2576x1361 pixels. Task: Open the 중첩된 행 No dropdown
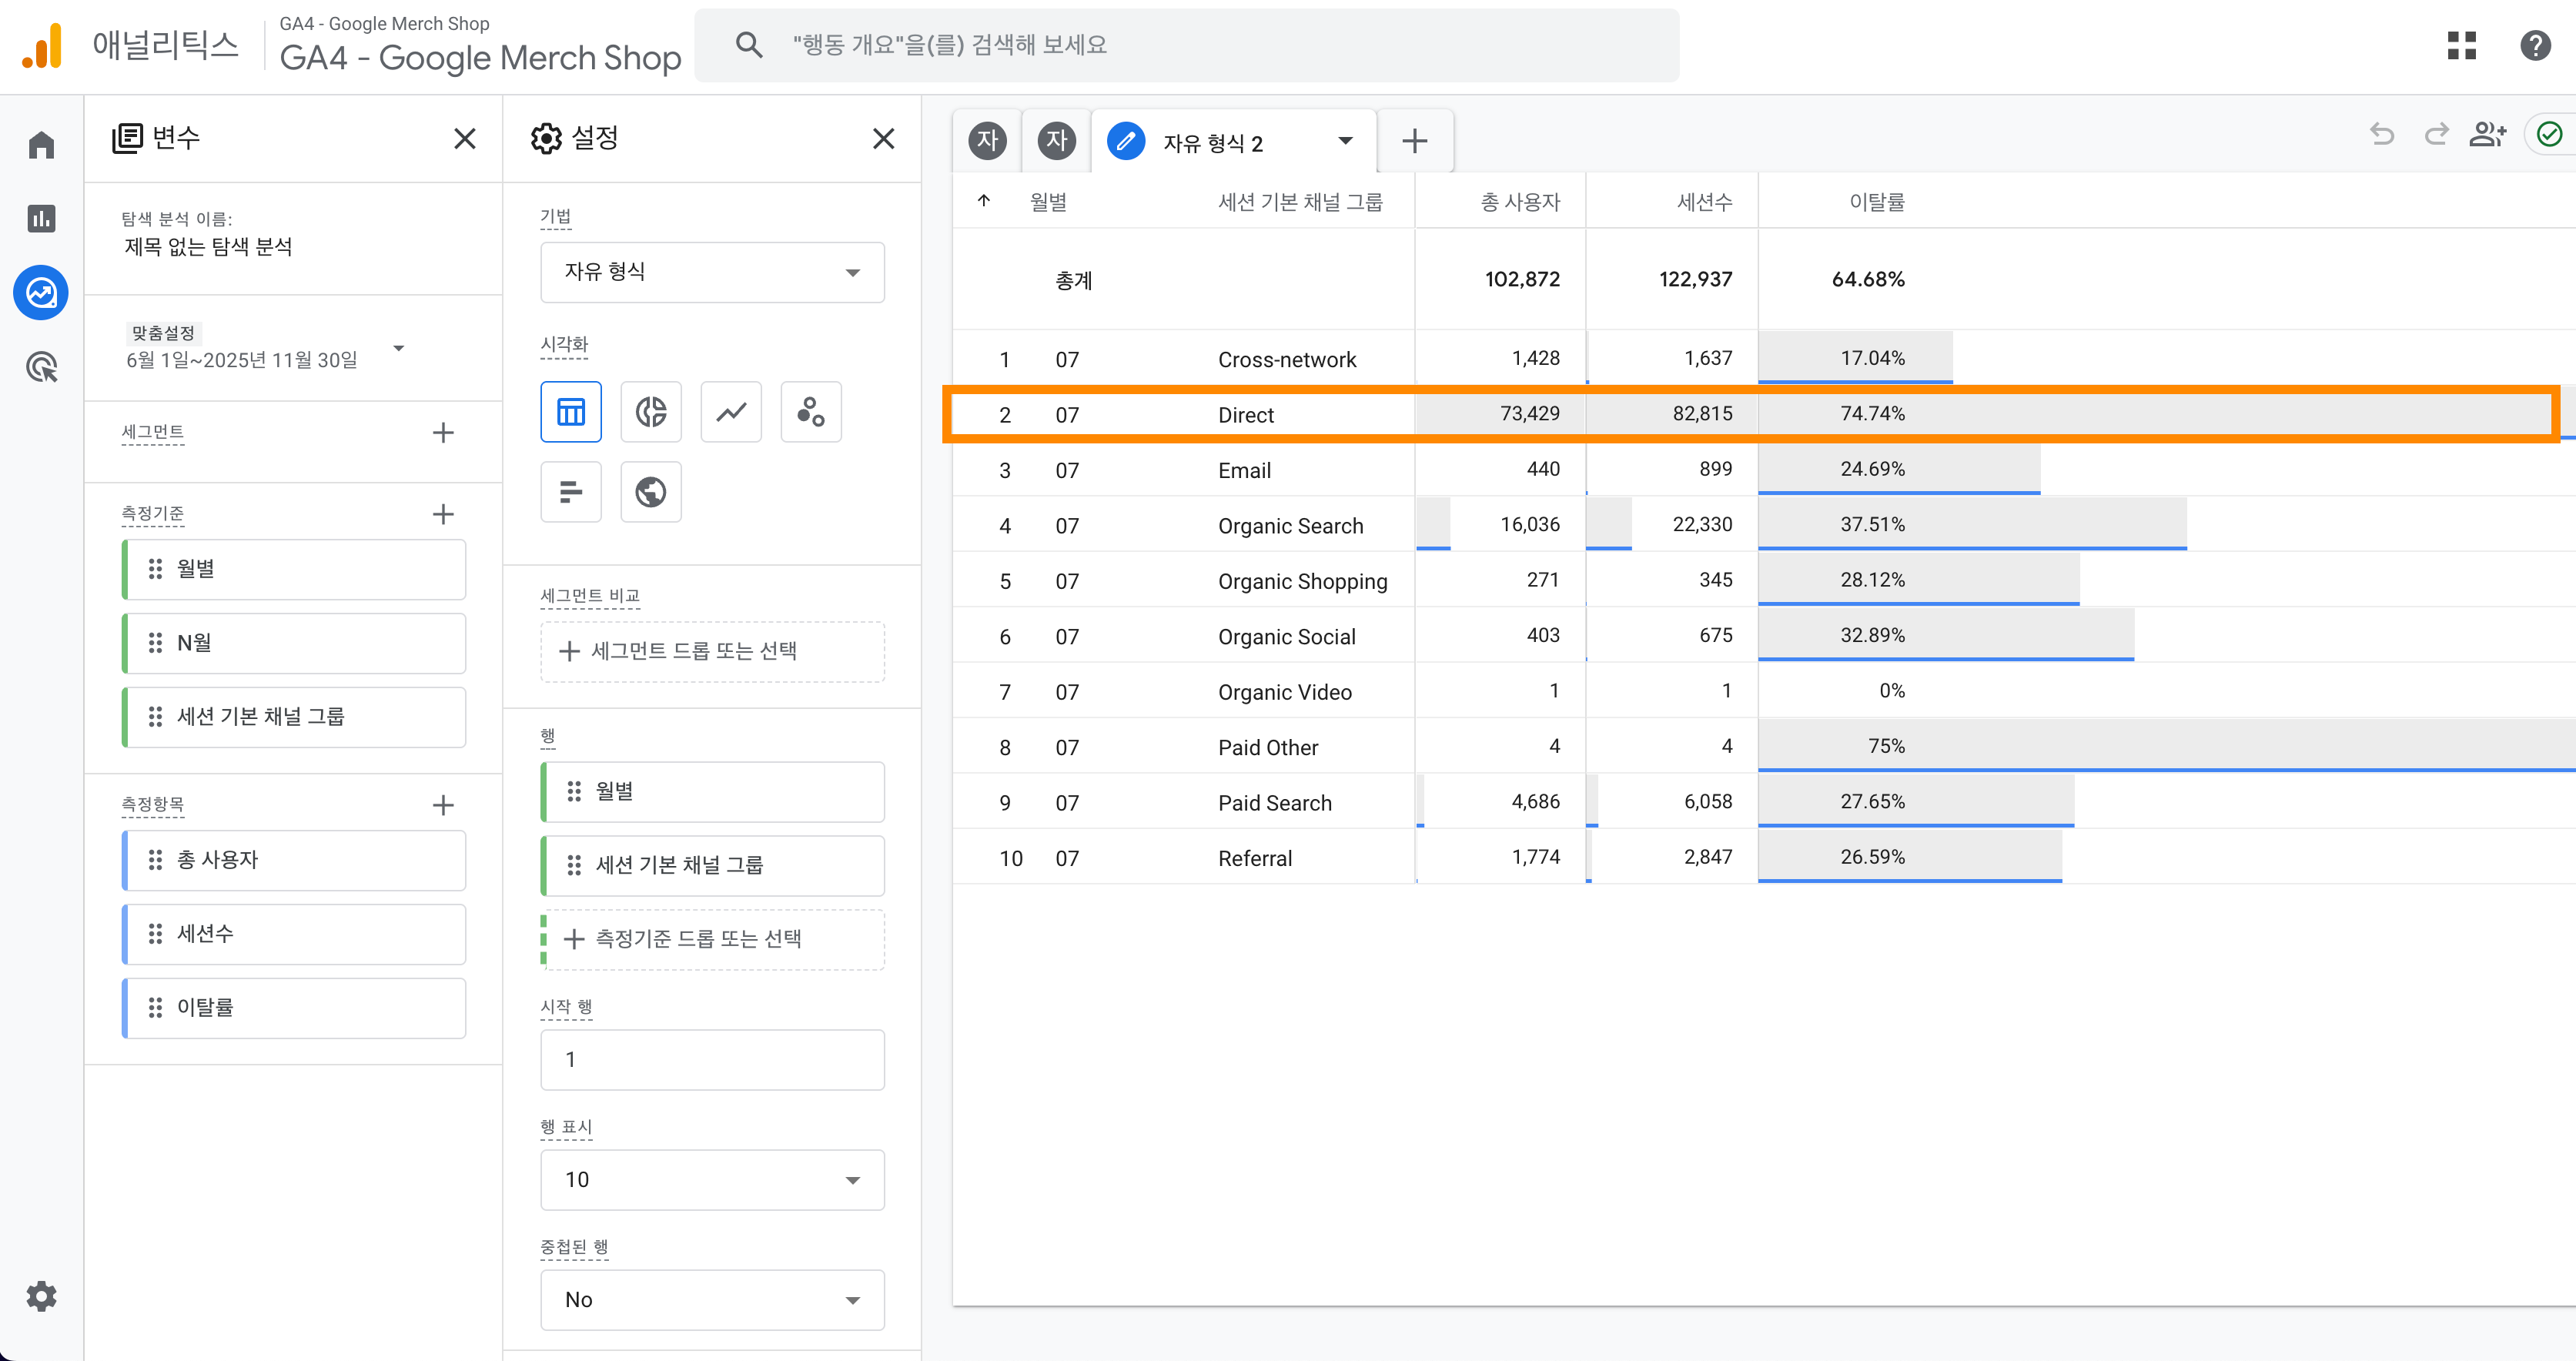coord(712,1300)
